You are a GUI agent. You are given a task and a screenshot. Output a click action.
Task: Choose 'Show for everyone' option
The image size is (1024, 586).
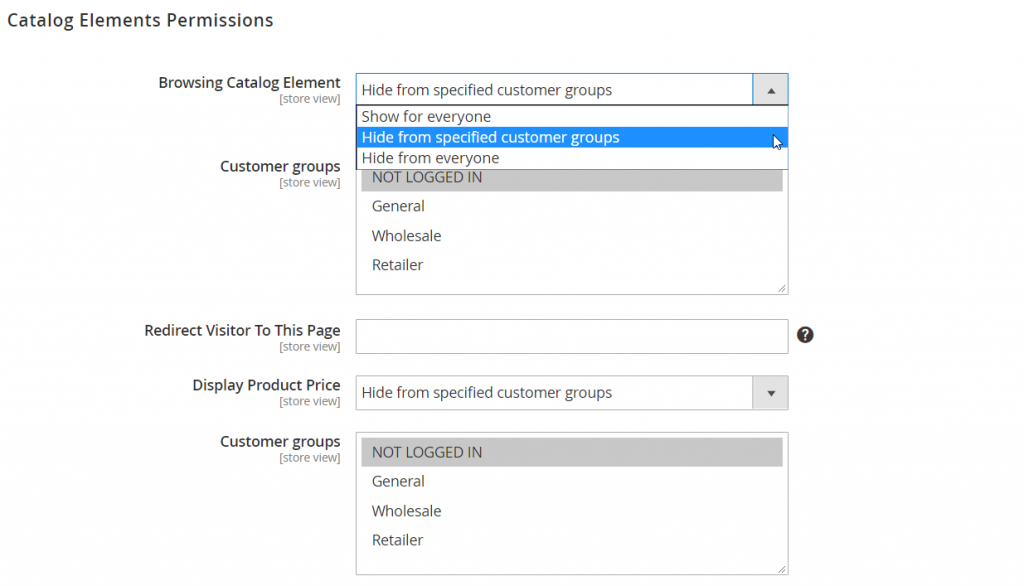pos(427,117)
